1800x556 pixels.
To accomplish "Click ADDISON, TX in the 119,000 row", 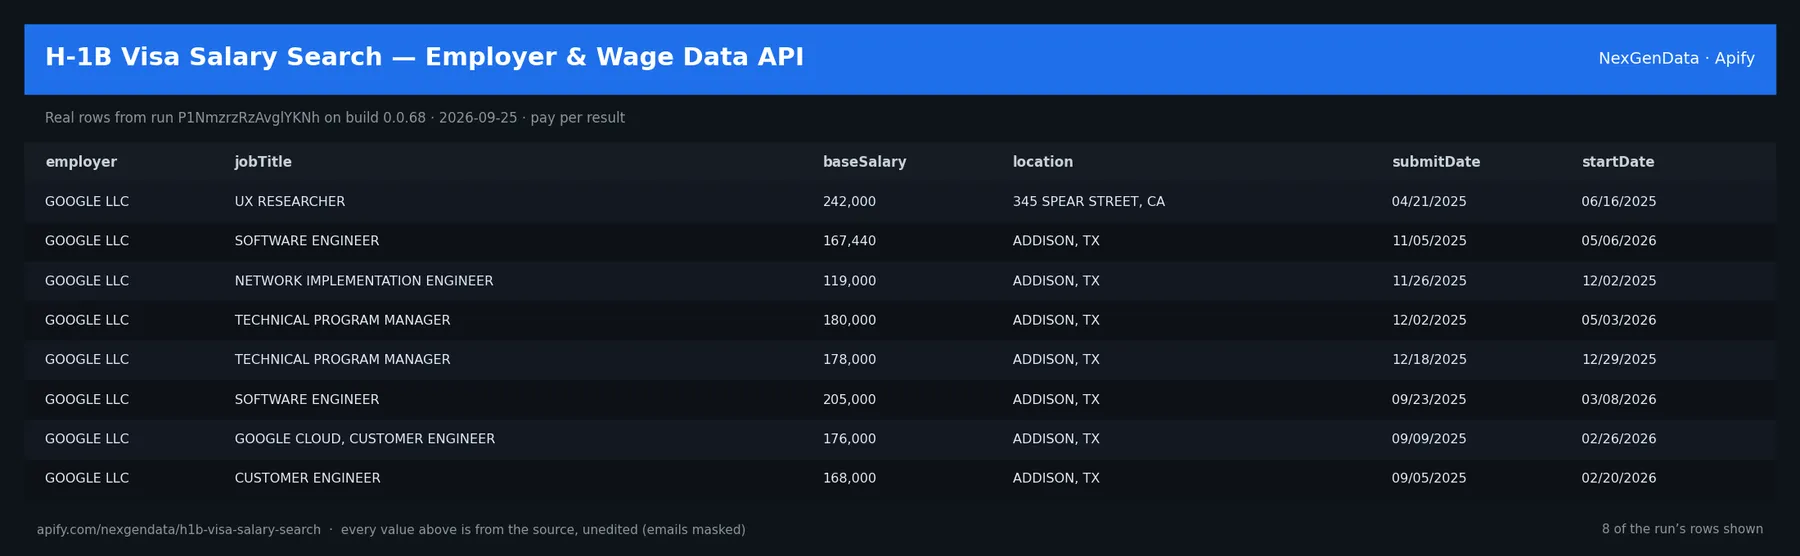I will [1056, 281].
